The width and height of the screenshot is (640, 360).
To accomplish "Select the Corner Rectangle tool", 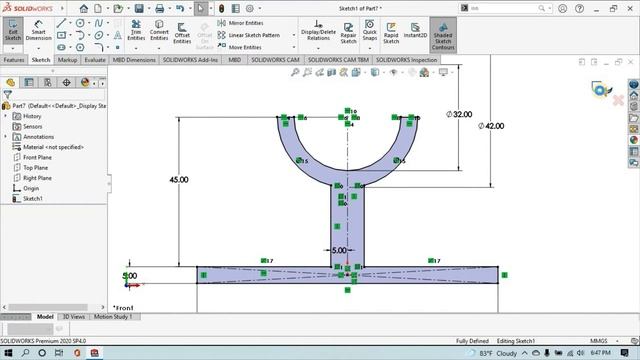I will 61,36.
